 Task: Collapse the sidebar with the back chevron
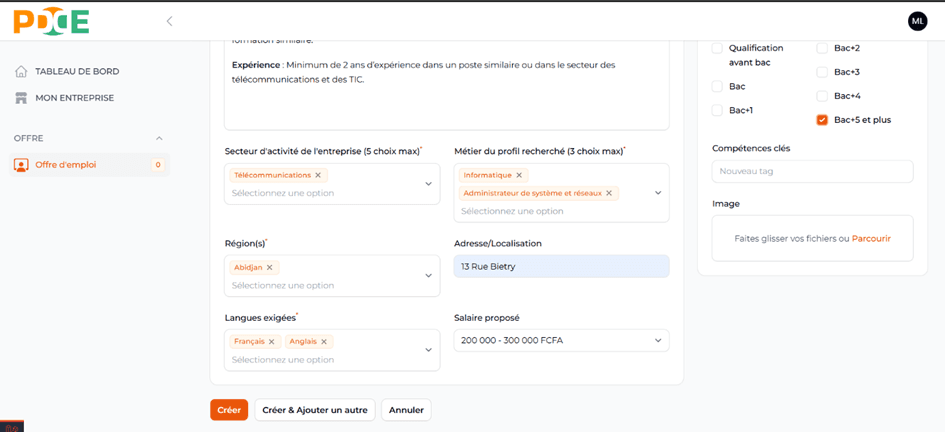(169, 21)
